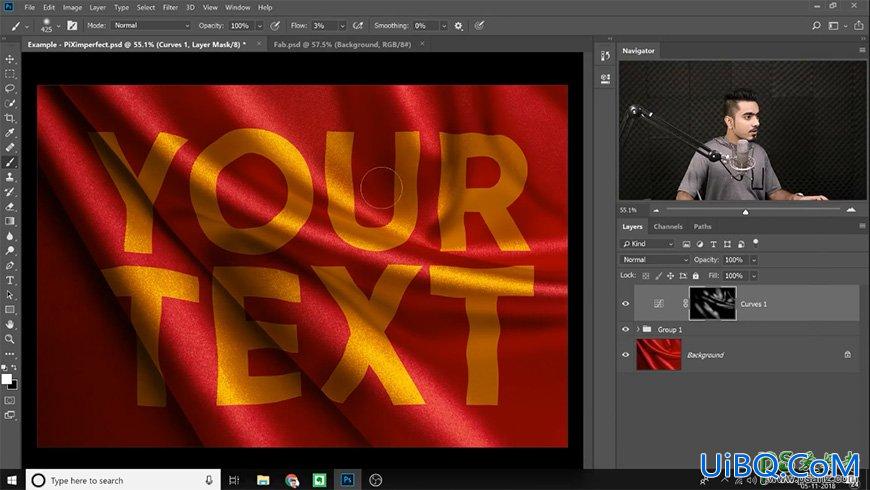Open the brush Mode dropdown

[x=151, y=26]
